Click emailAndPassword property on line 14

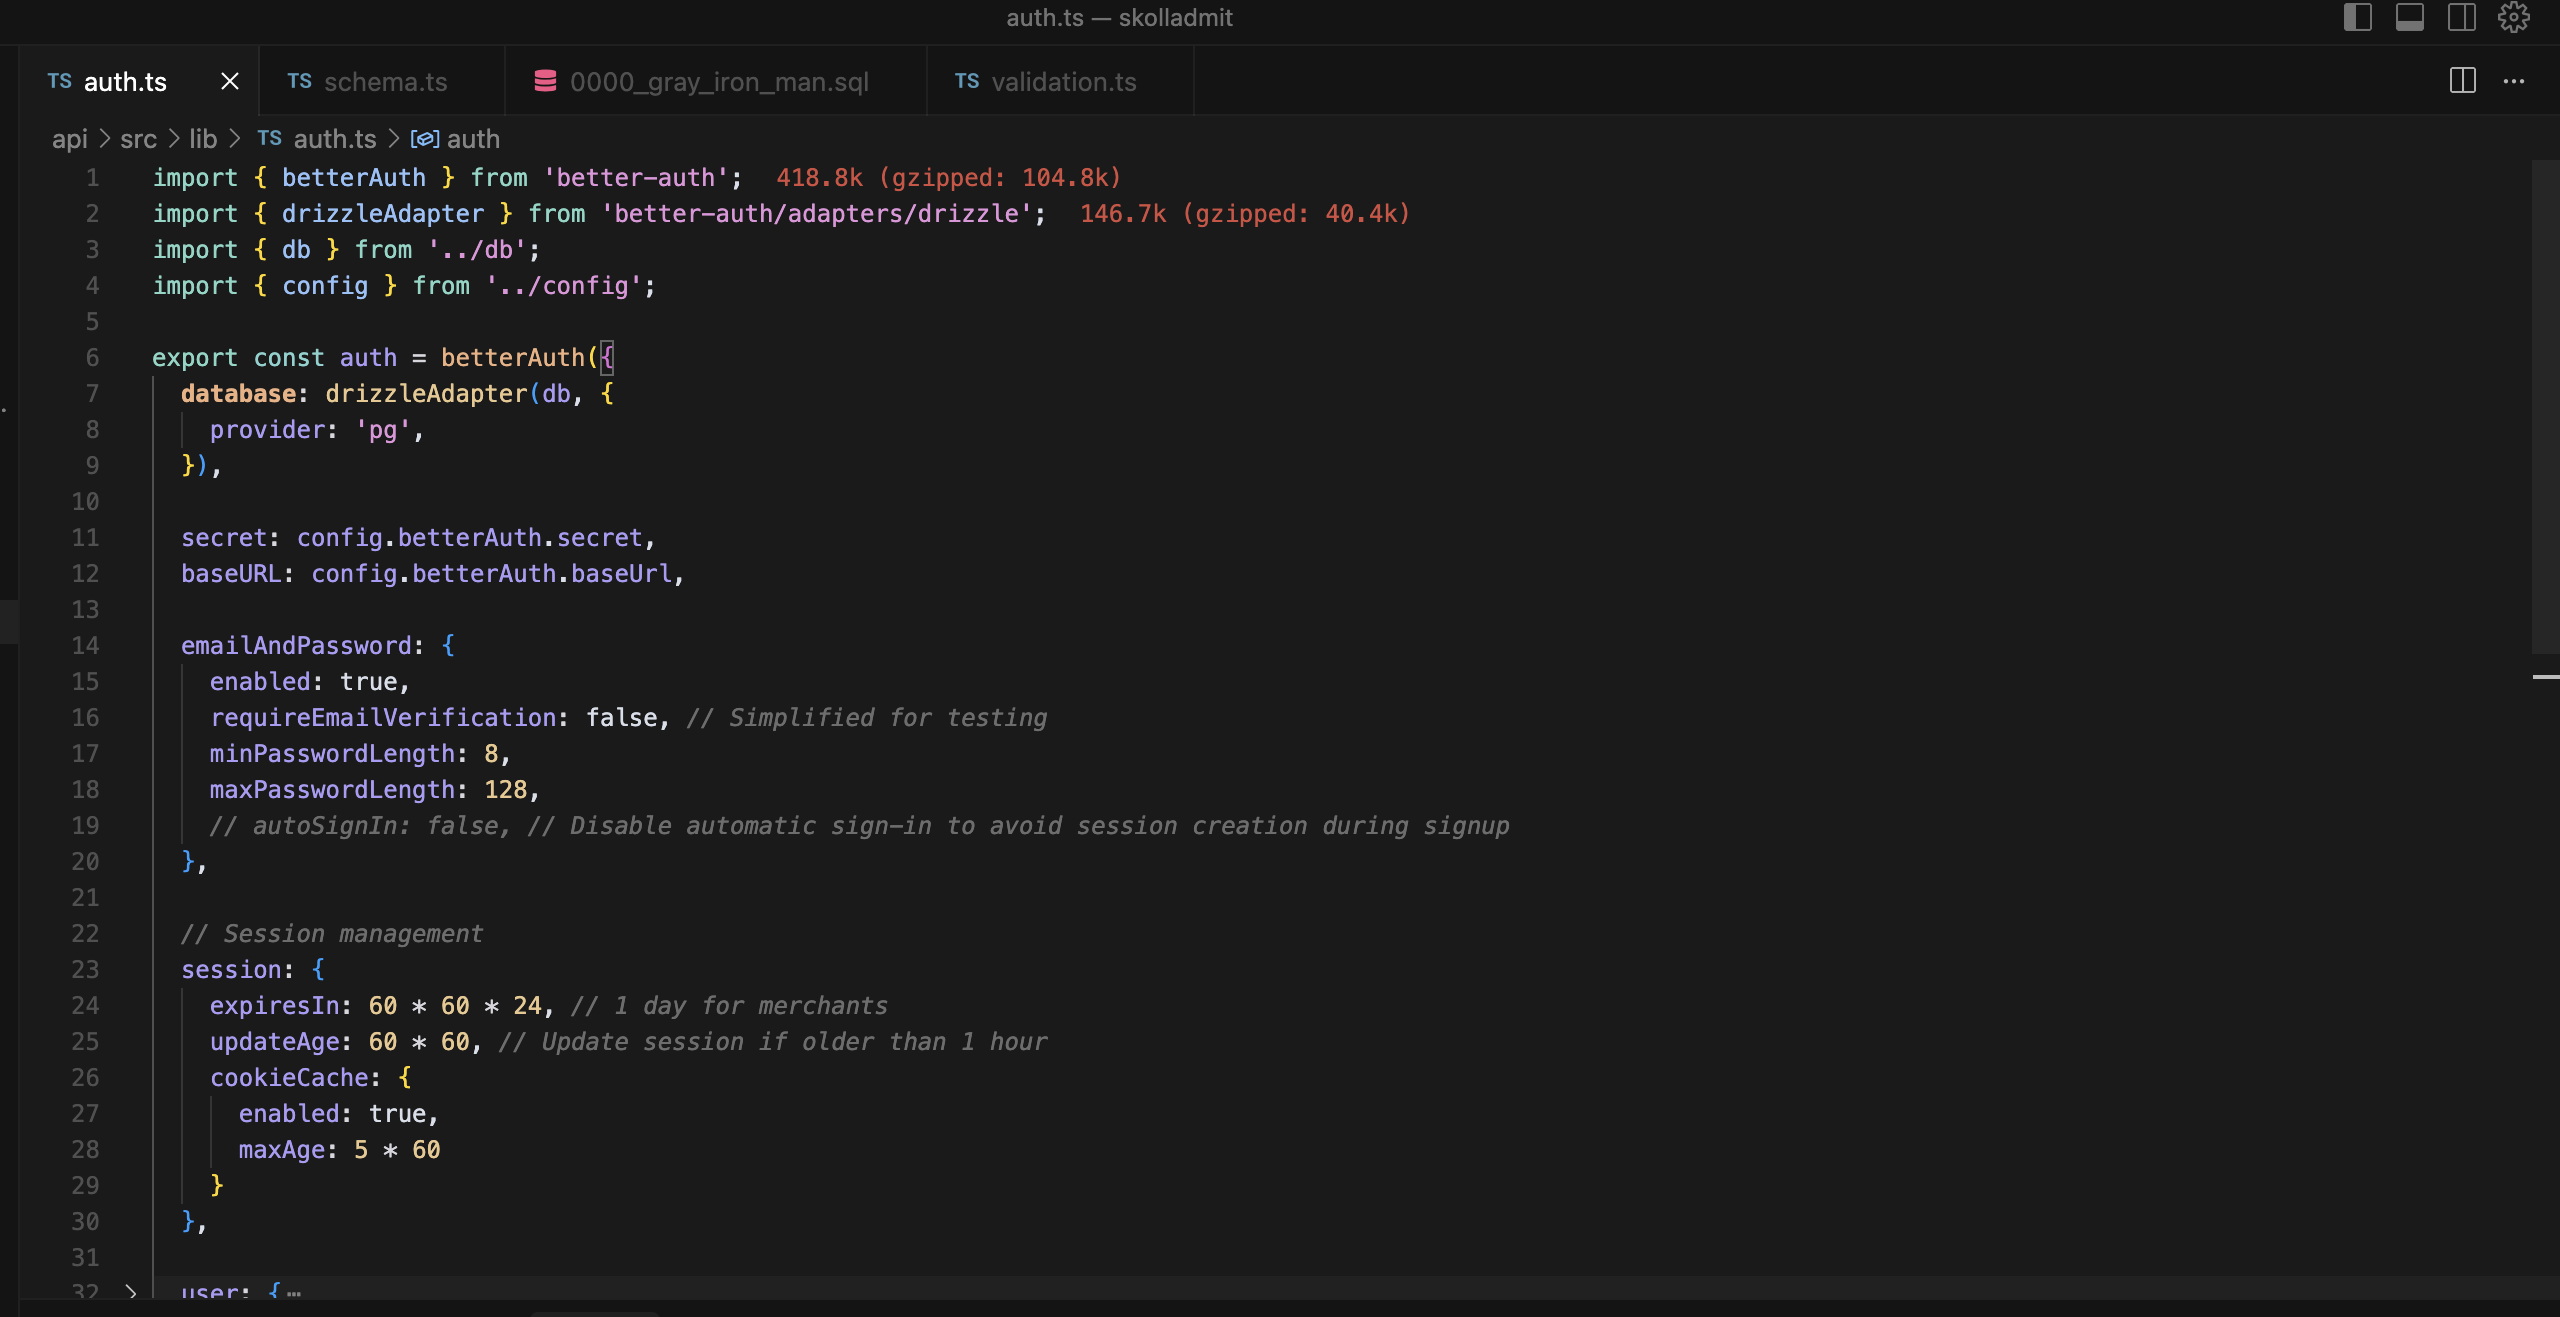296,646
